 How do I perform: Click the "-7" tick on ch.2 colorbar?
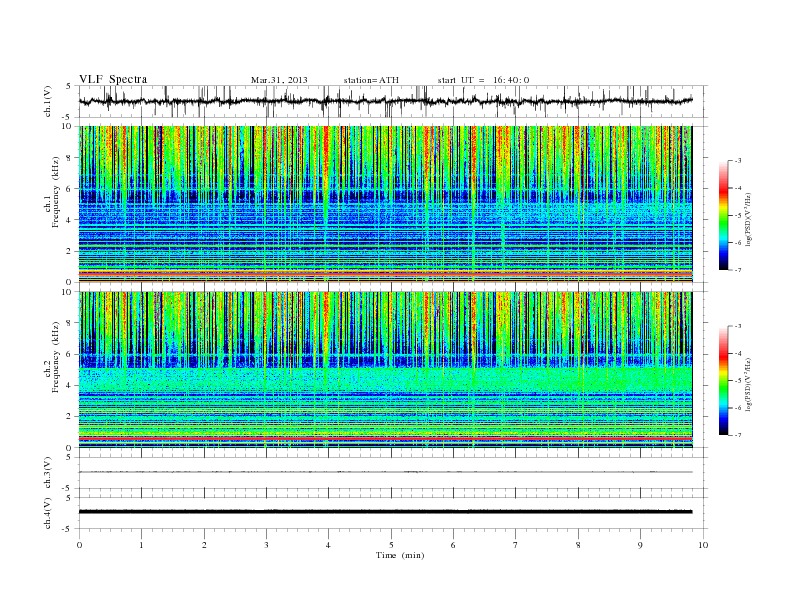(738, 435)
